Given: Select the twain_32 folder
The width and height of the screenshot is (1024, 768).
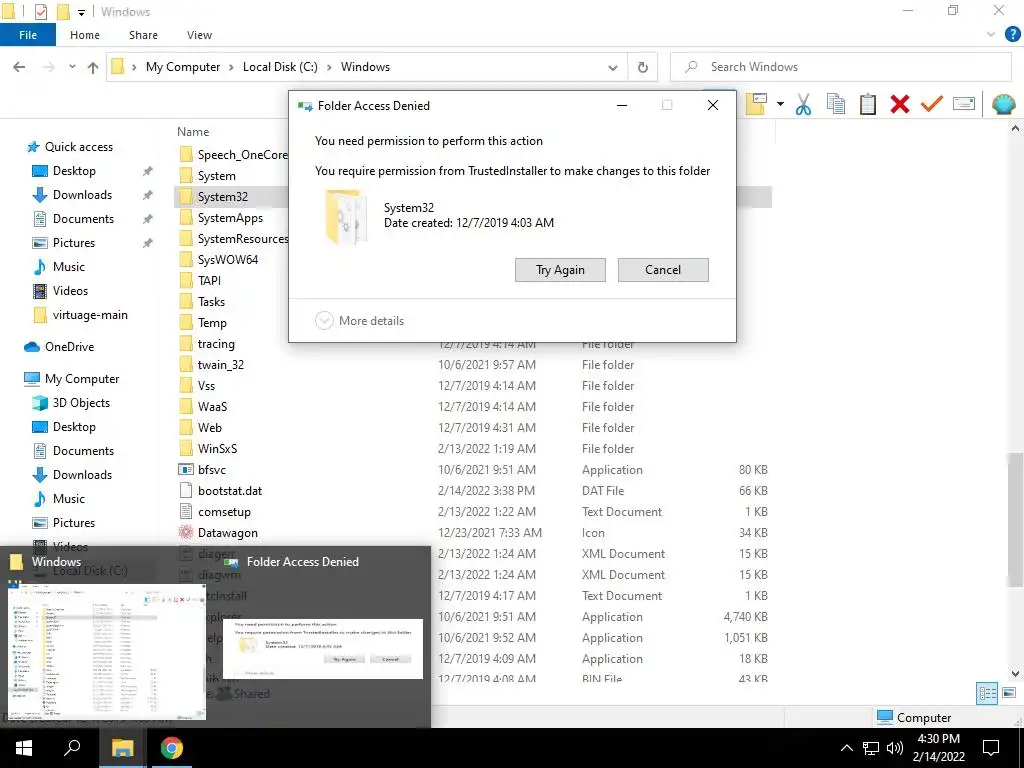Looking at the screenshot, I should coord(221,365).
